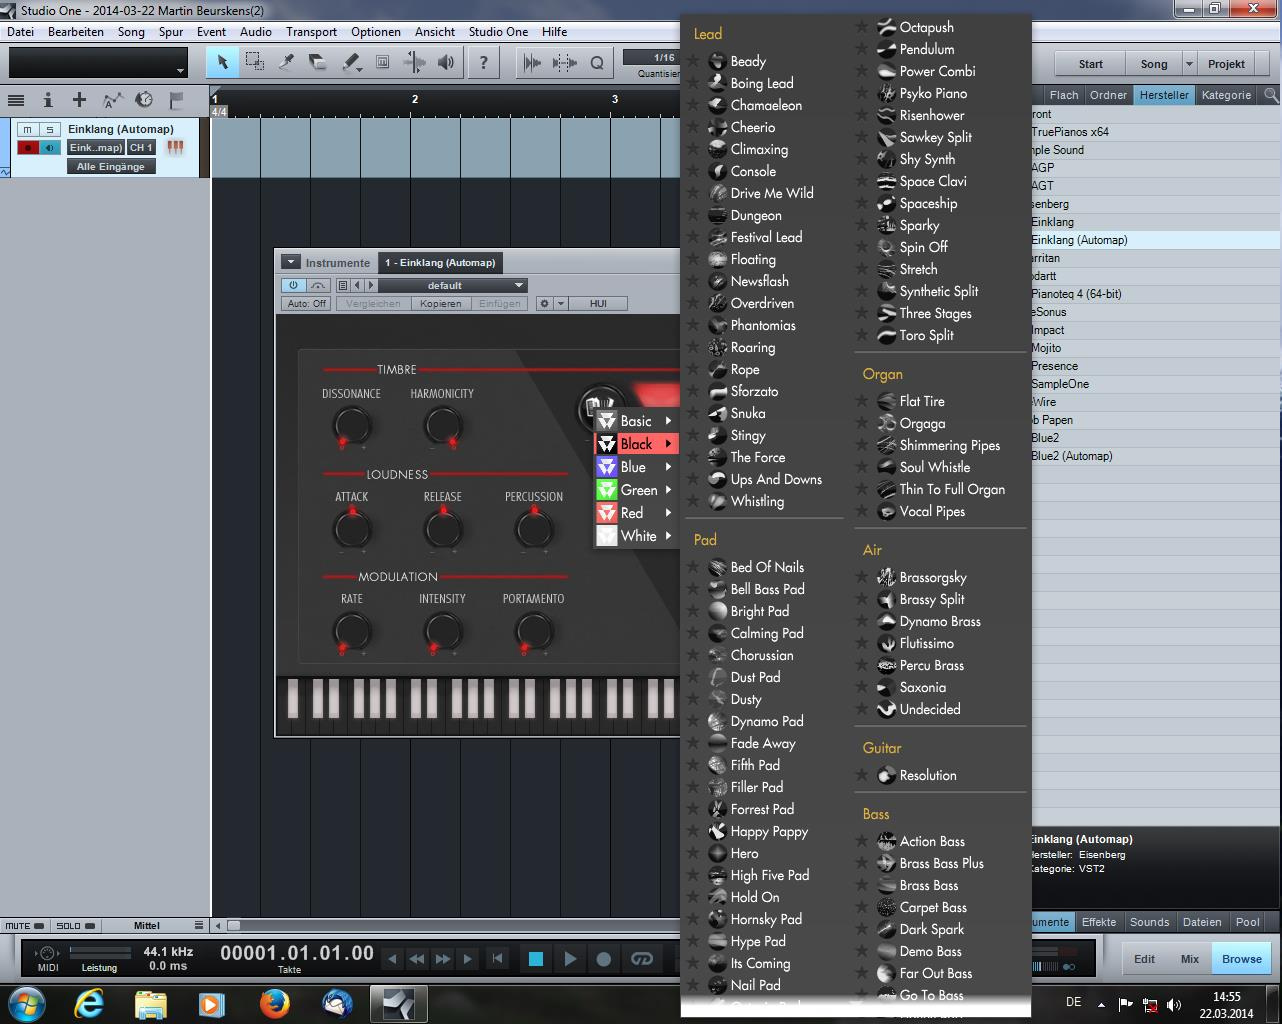This screenshot has width=1282, height=1024.
Task: Select the Calming Pad preset
Action: (767, 633)
